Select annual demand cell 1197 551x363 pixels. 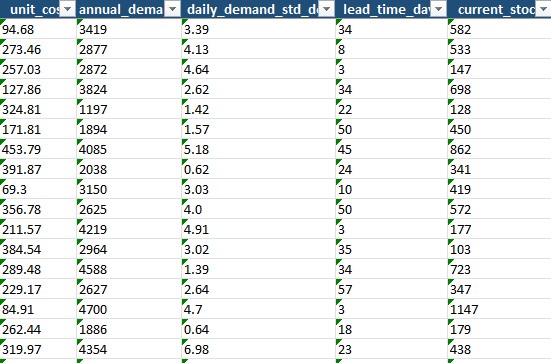tap(129, 109)
